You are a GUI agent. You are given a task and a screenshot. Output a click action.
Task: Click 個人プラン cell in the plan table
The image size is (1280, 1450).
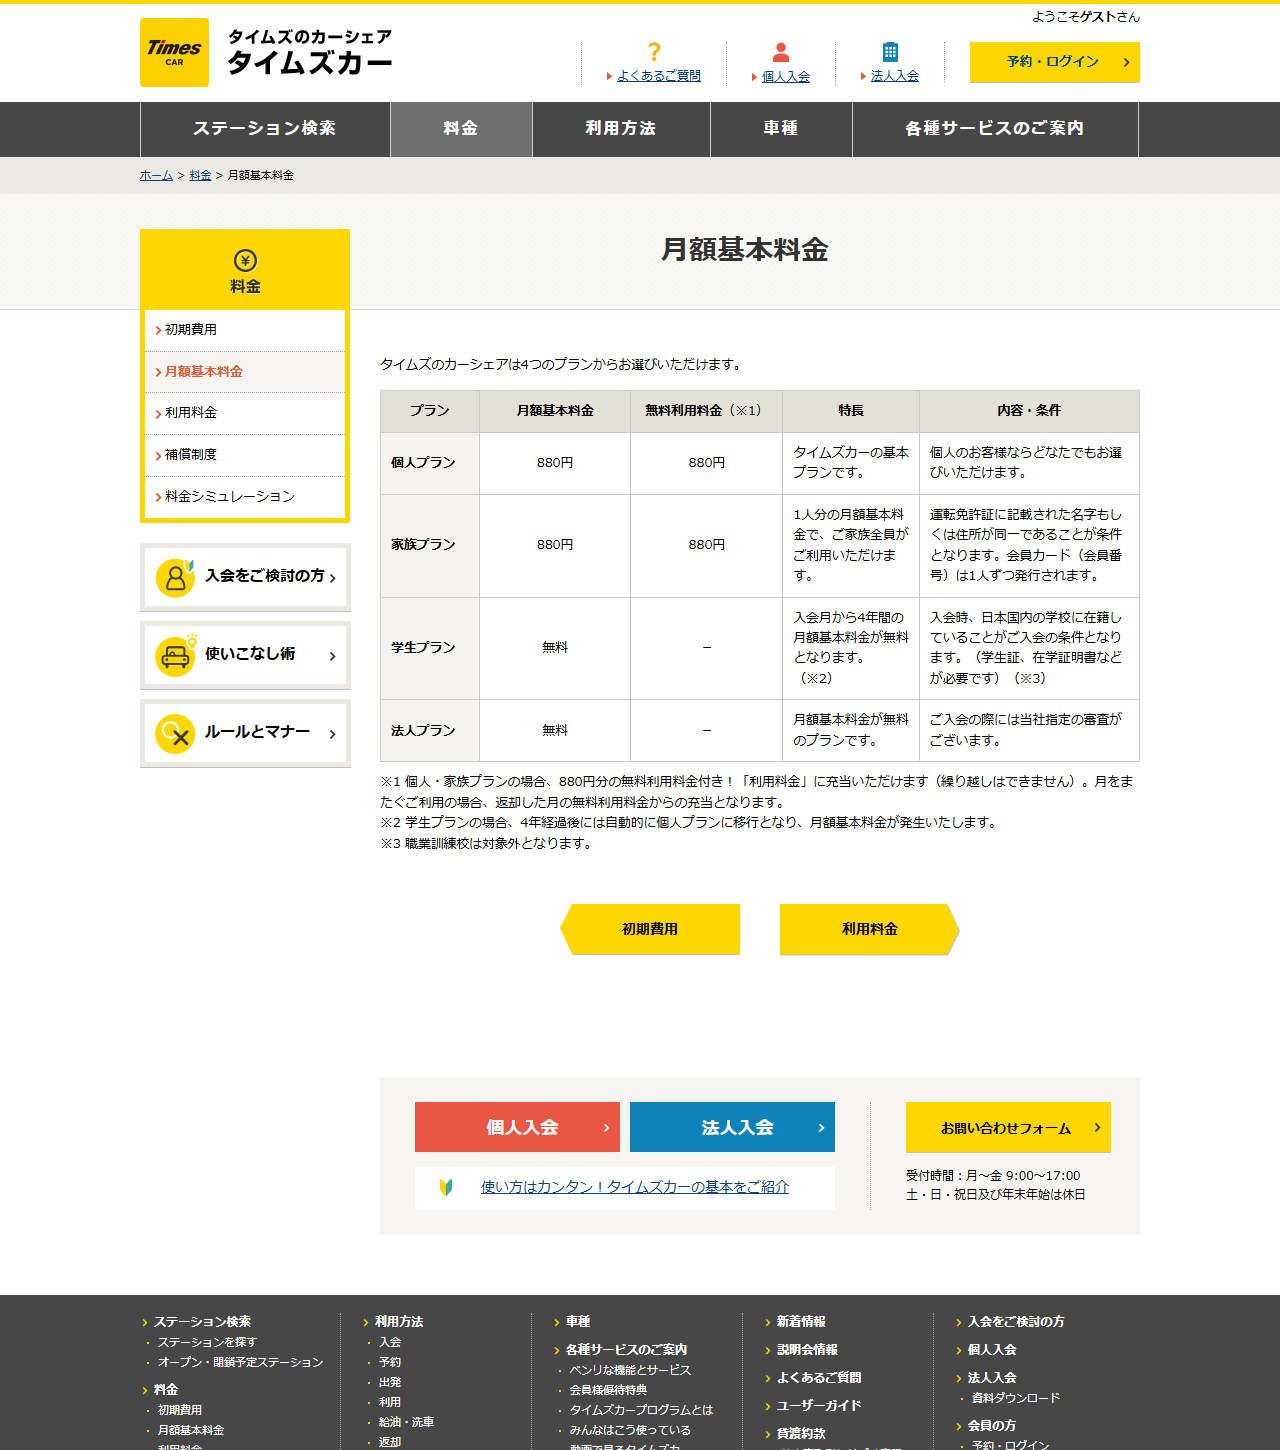pos(430,463)
